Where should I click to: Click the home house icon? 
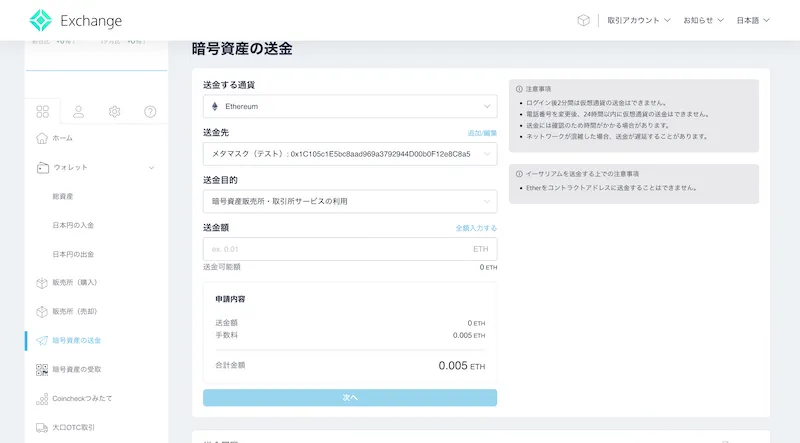(x=42, y=138)
